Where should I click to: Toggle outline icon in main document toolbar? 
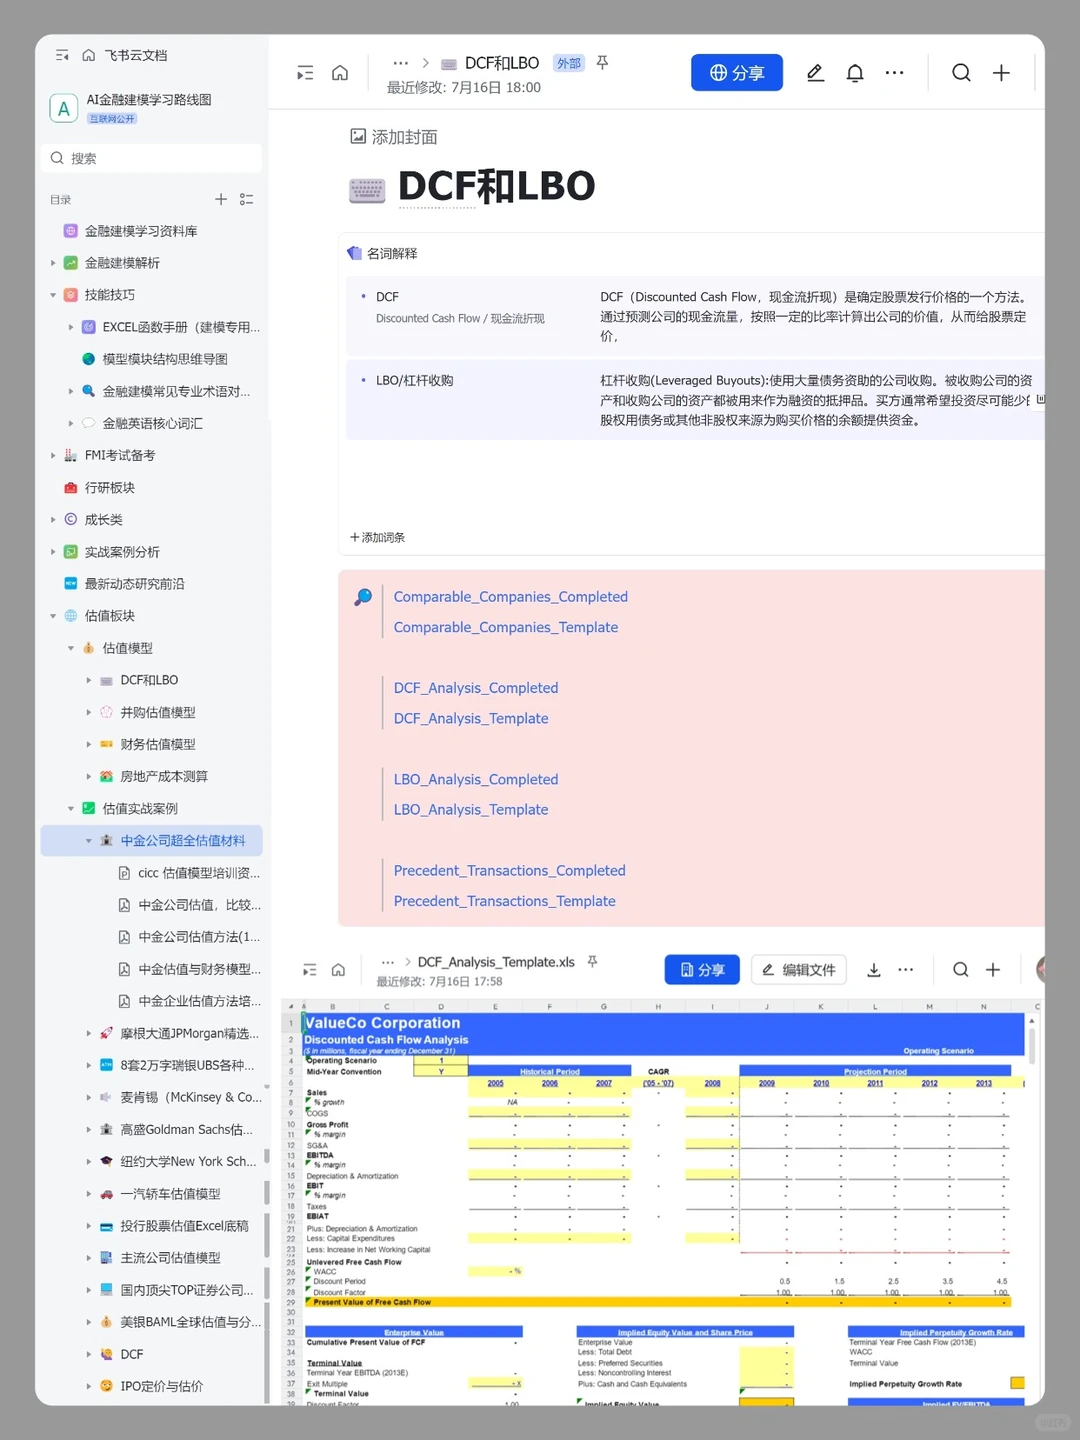tap(305, 73)
